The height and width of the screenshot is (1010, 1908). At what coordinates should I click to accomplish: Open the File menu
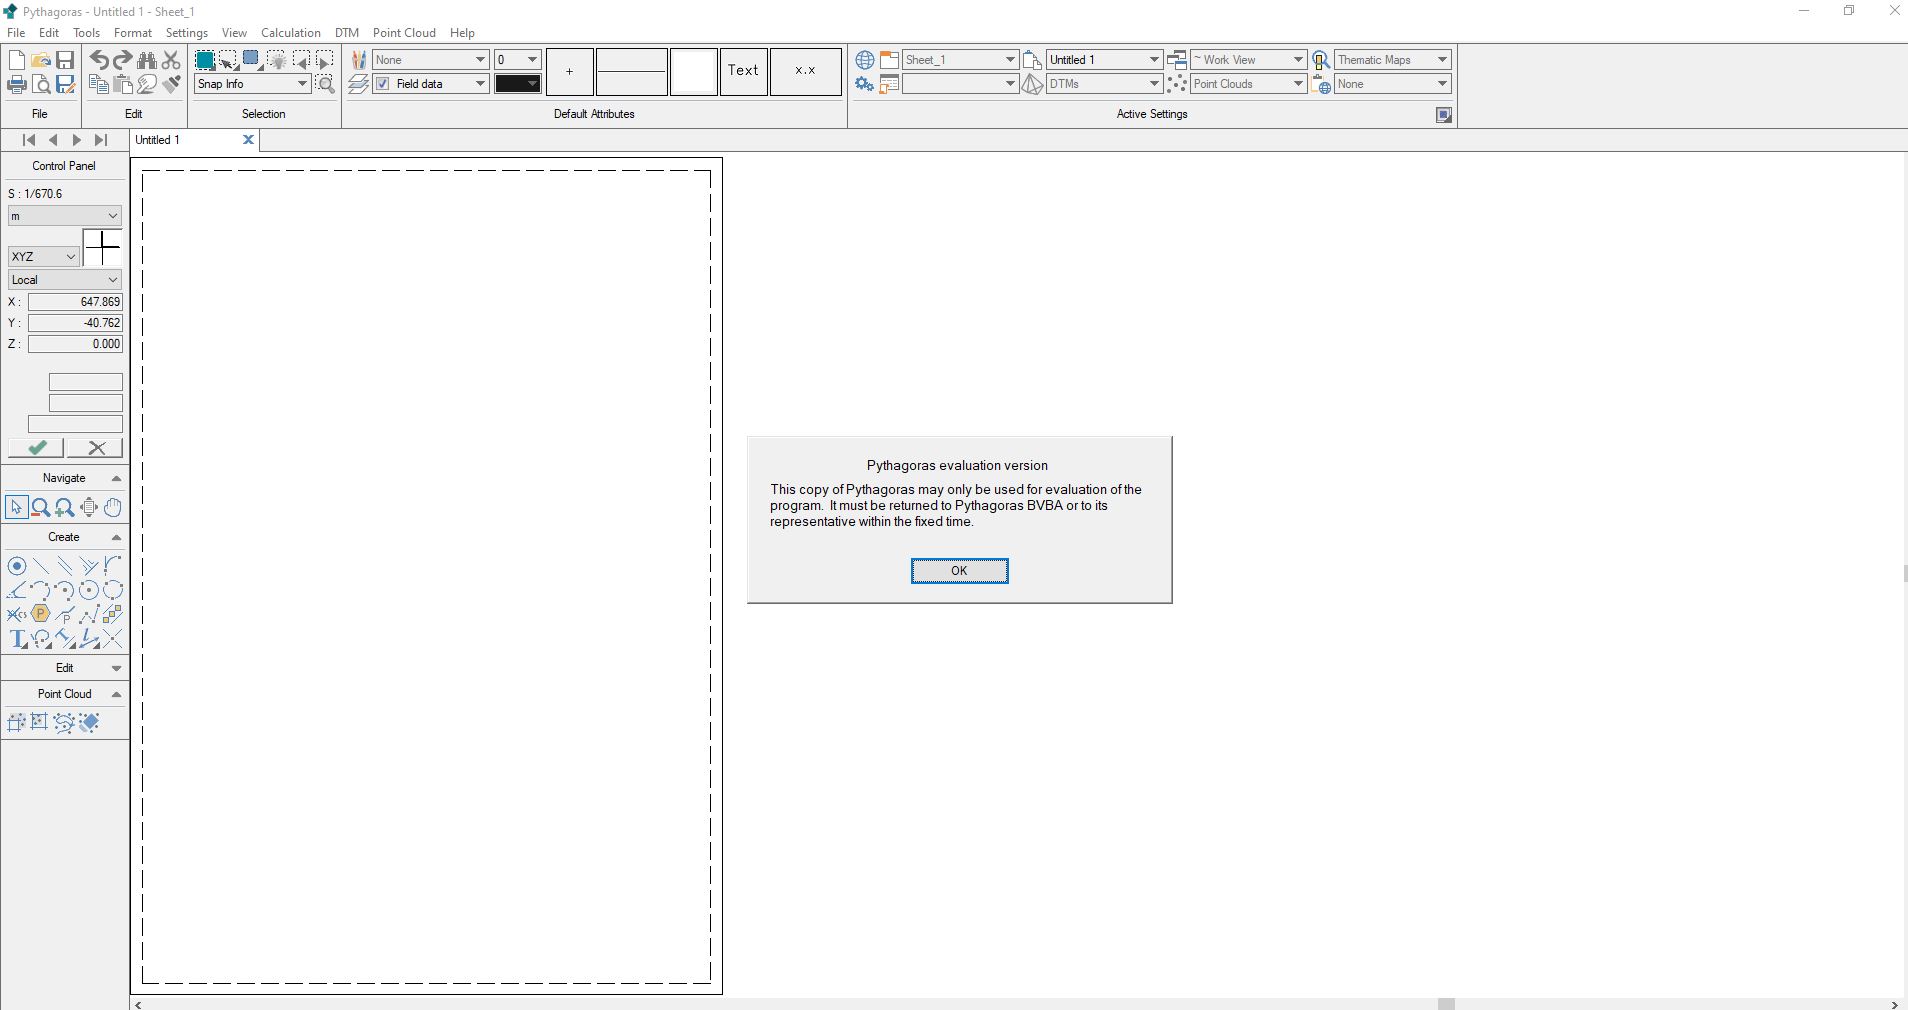16,33
